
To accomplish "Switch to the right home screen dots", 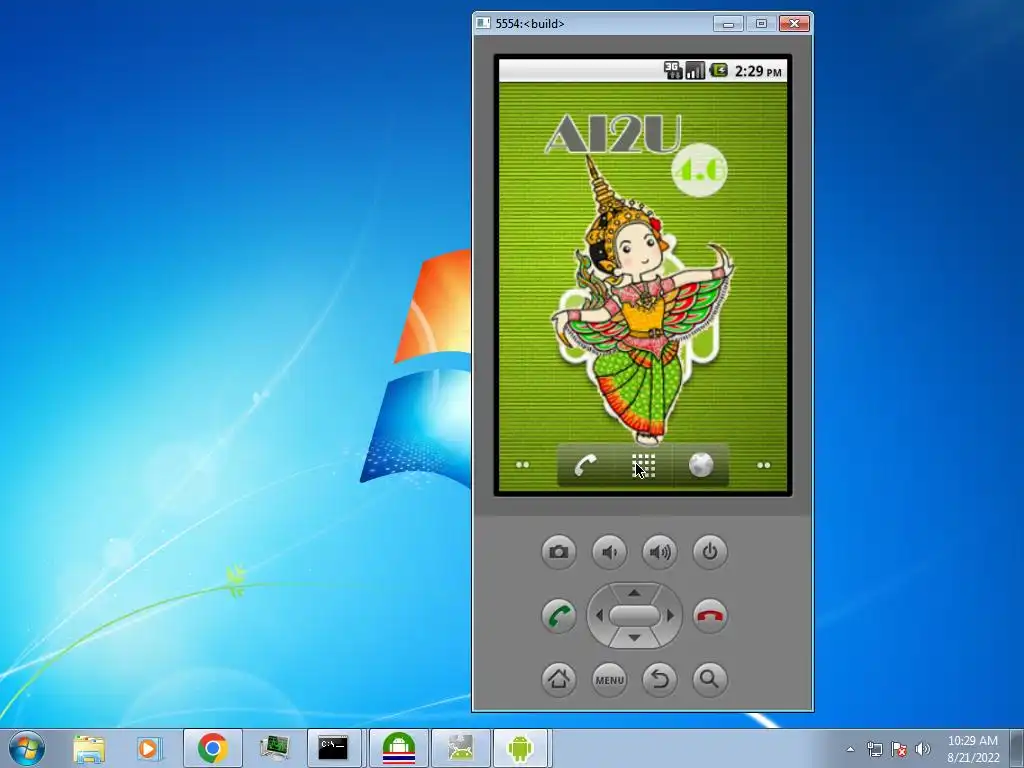I will (763, 466).
